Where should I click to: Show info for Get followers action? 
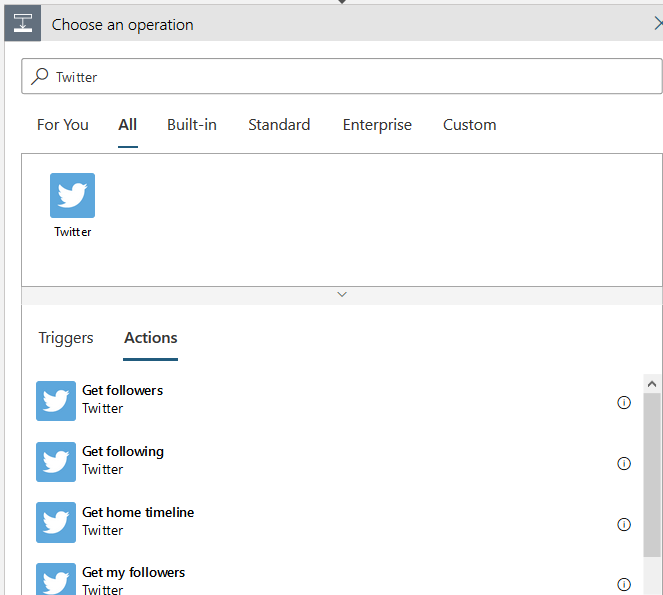(x=624, y=403)
